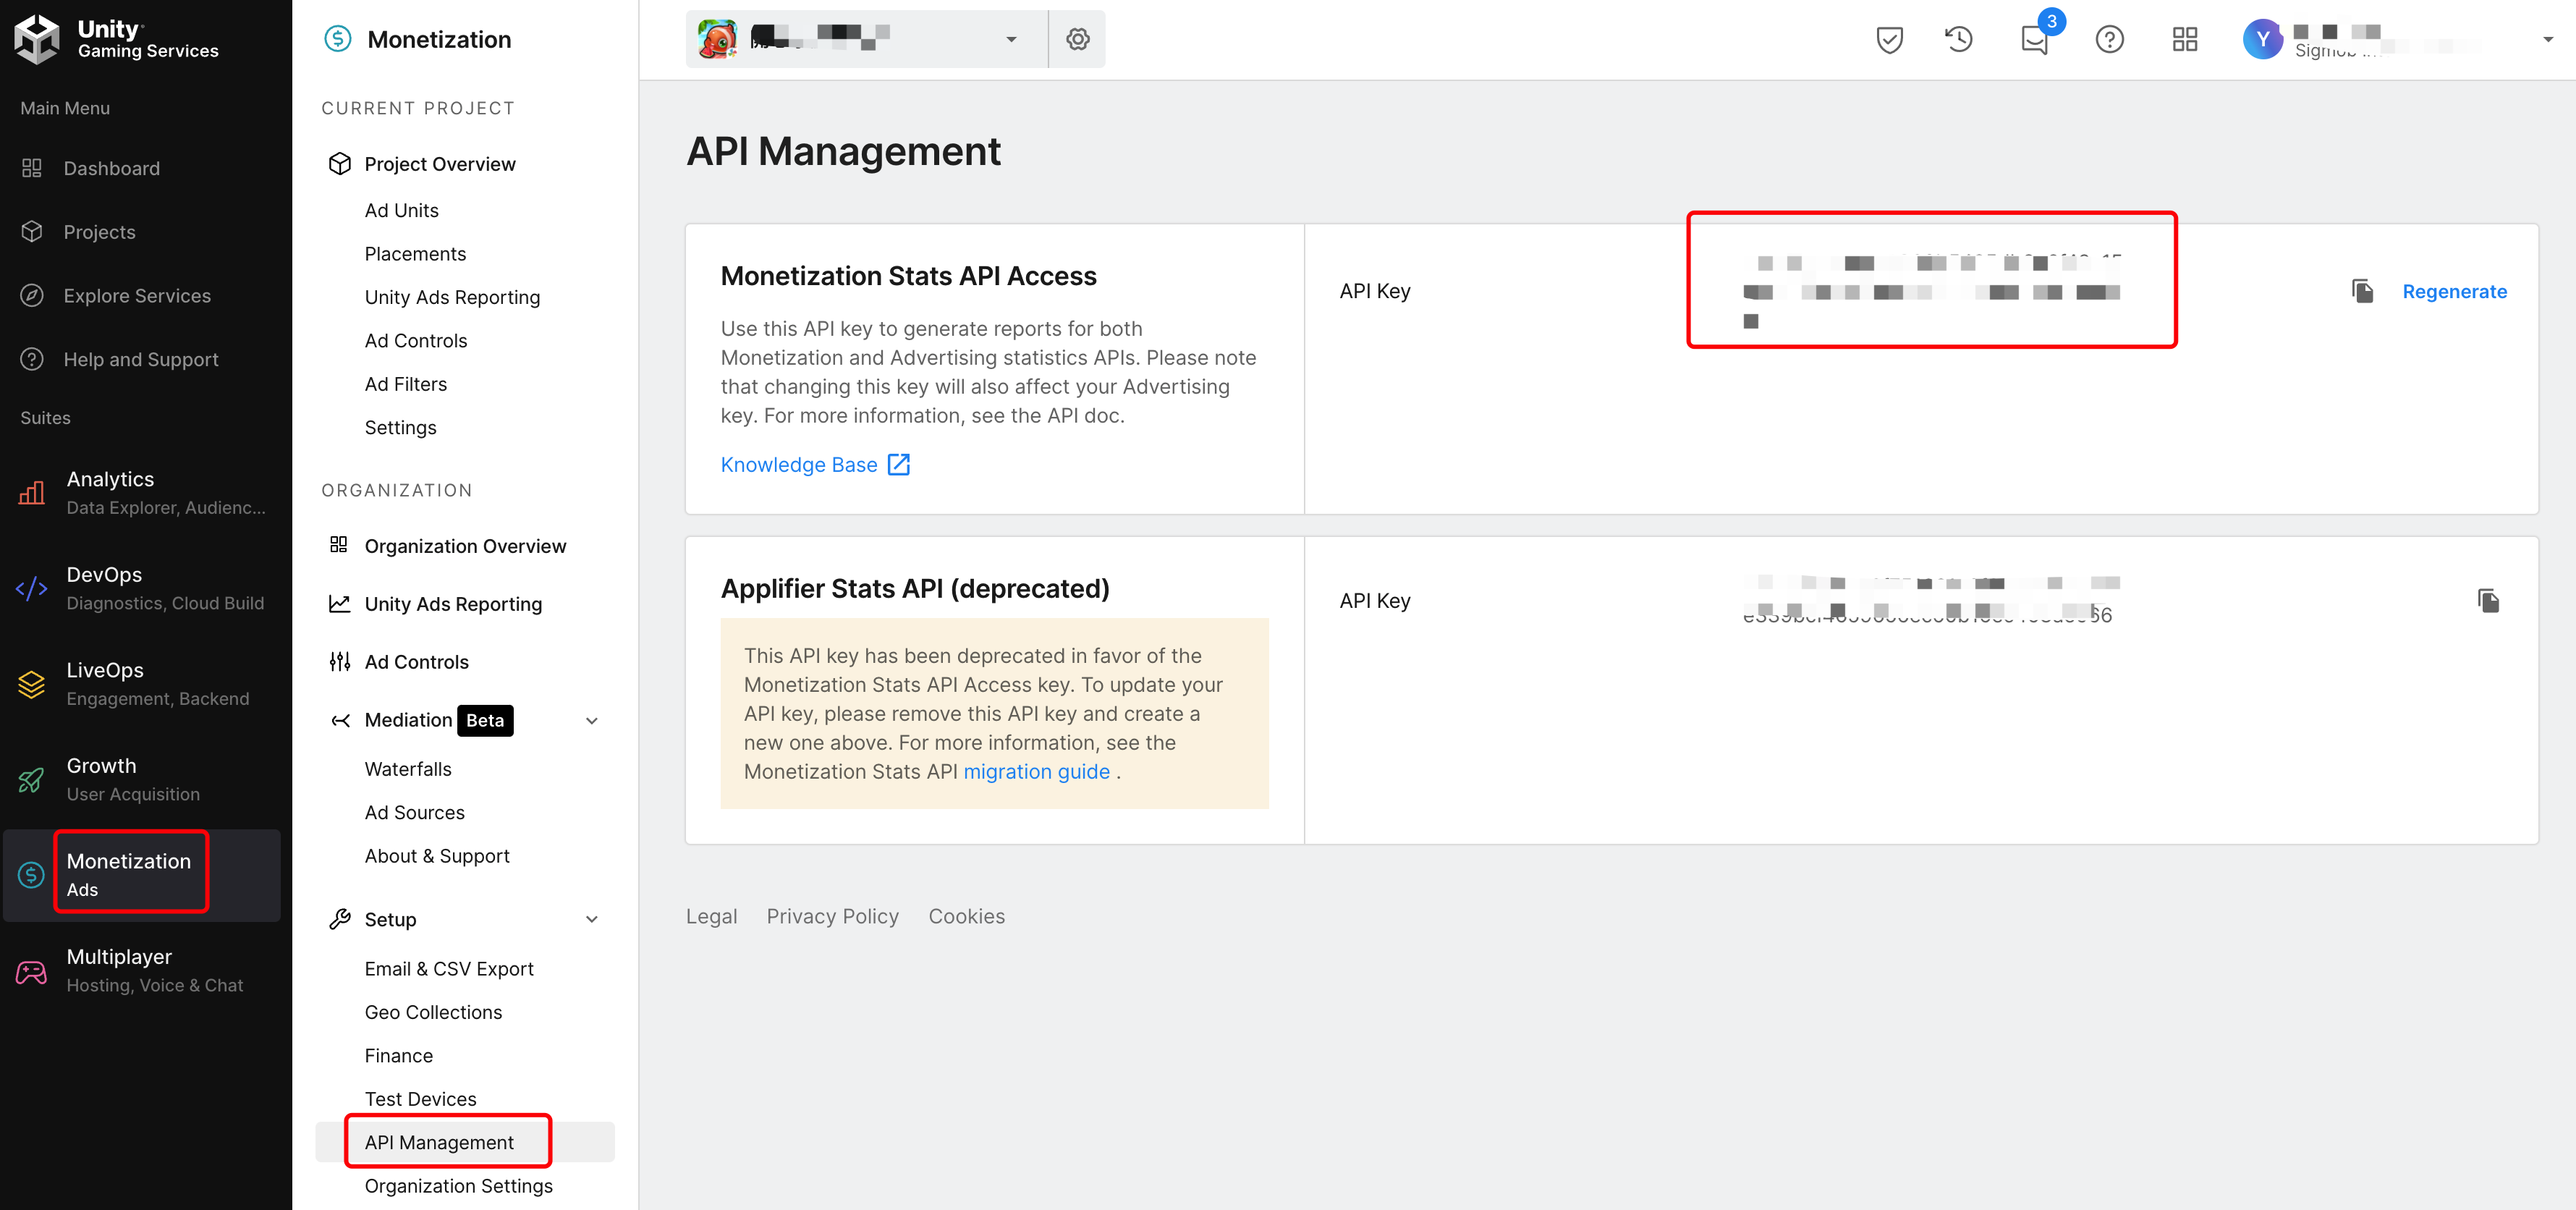
Task: Click the Analytics bar chart icon
Action: [32, 493]
